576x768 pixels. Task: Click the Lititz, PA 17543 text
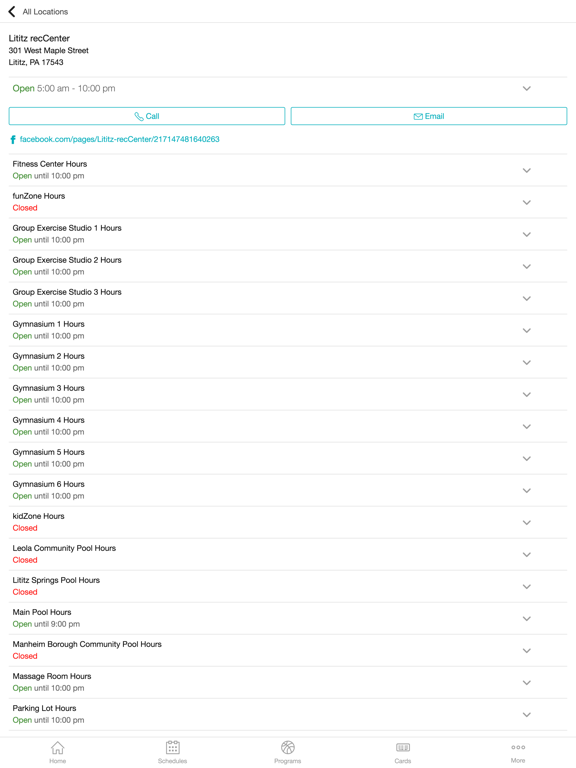(x=36, y=62)
